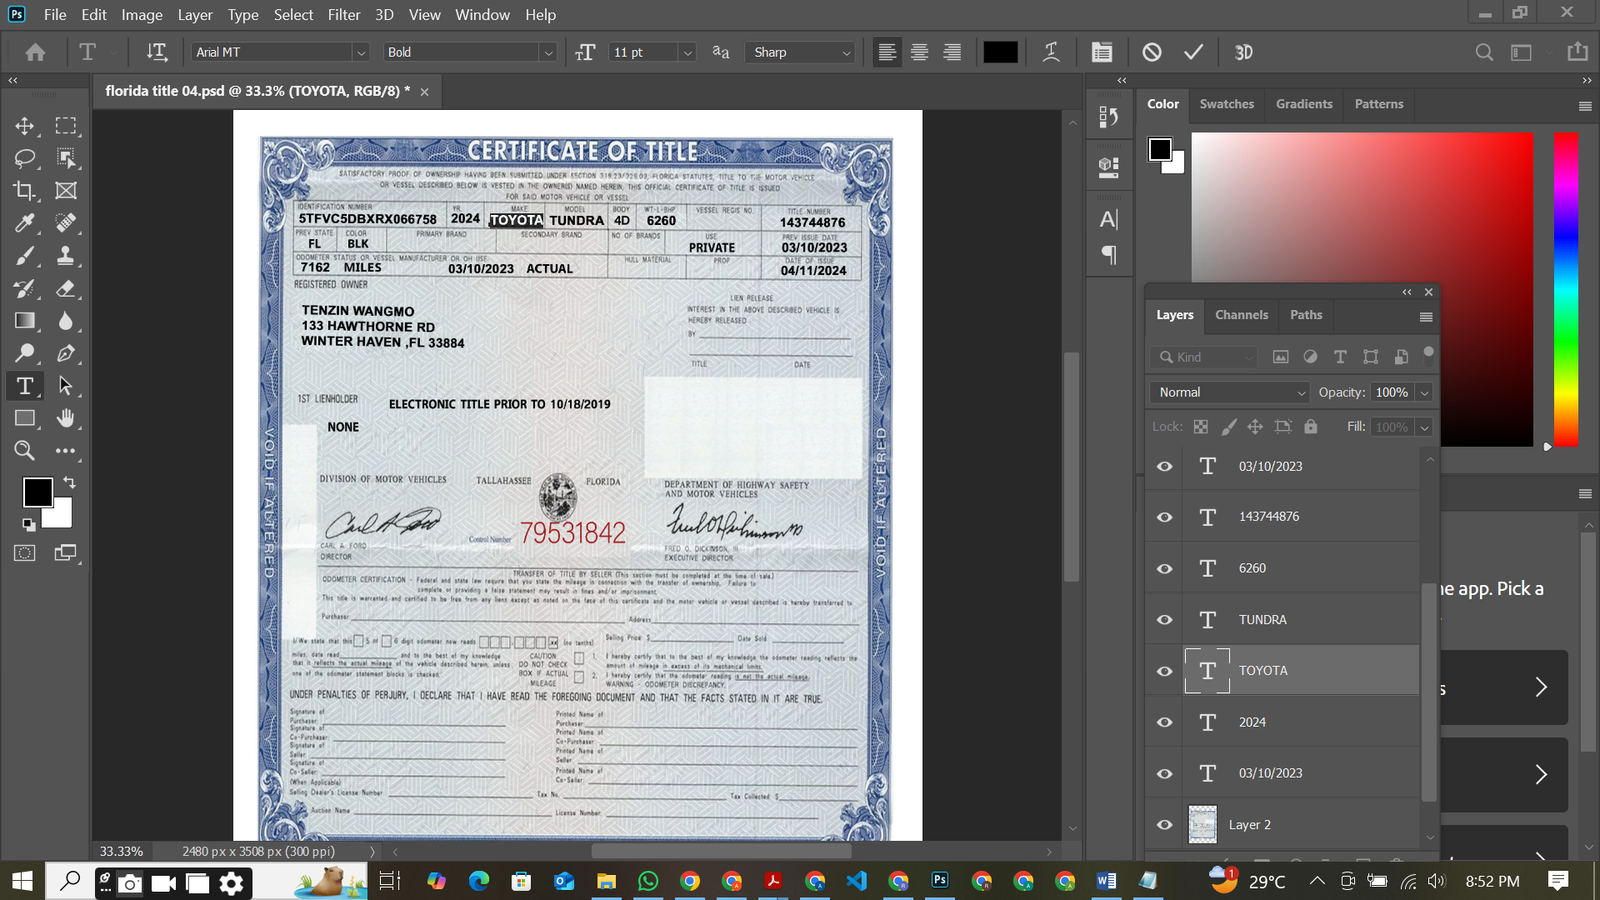This screenshot has width=1600, height=900.
Task: Select the Eyedropper tool
Action: [25, 223]
